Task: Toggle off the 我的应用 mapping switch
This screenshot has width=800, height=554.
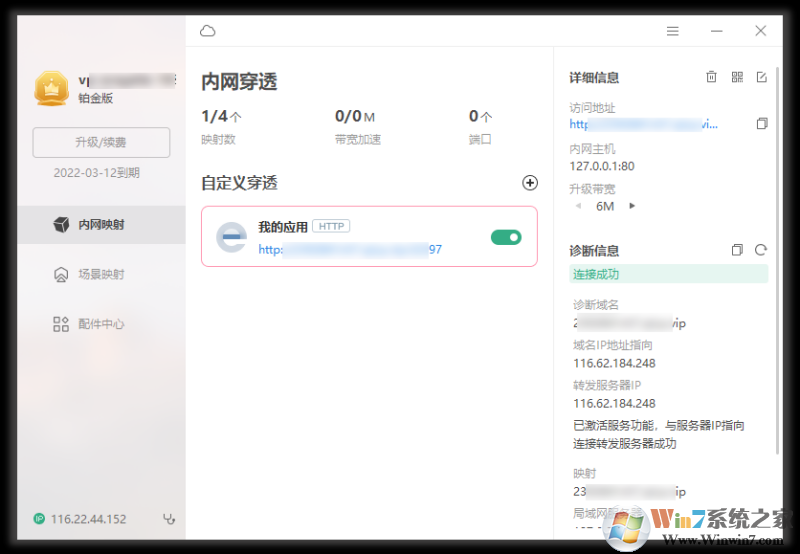Action: click(506, 237)
